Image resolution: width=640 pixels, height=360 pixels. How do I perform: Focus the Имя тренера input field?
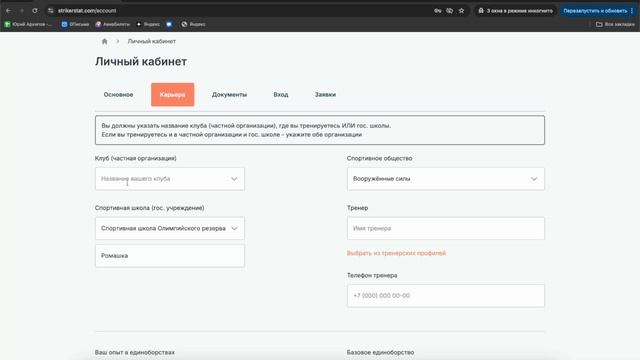coord(446,228)
